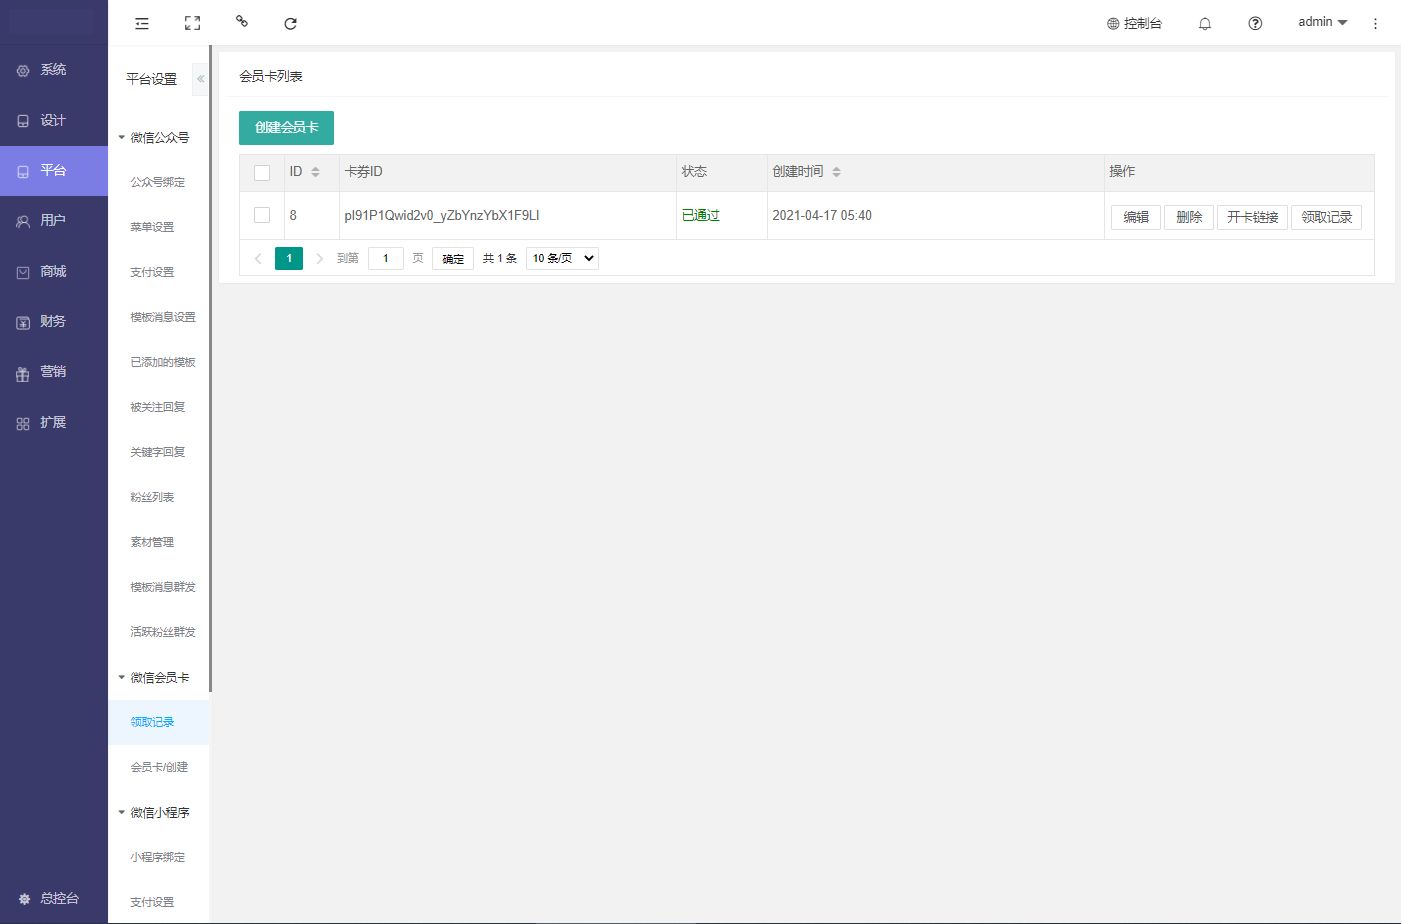This screenshot has height=924, width=1401.
Task: Open the admin user dropdown
Action: point(1322,22)
